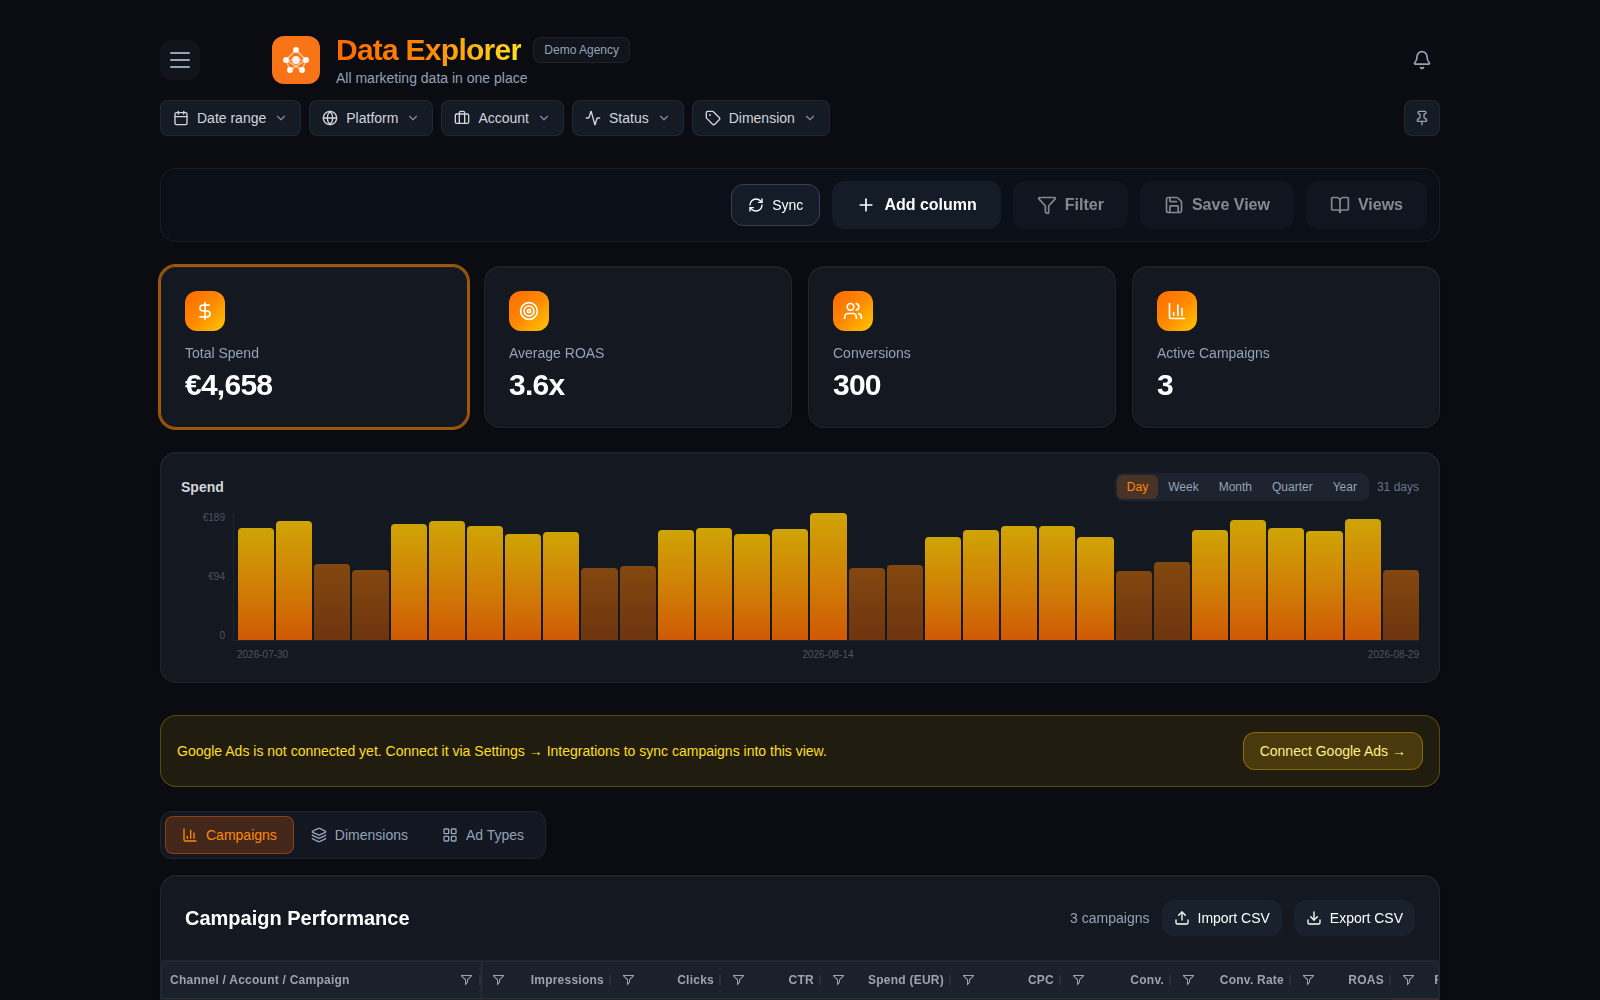This screenshot has height=1000, width=1600.
Task: Click the people icon on Conversions card
Action: pos(853,311)
